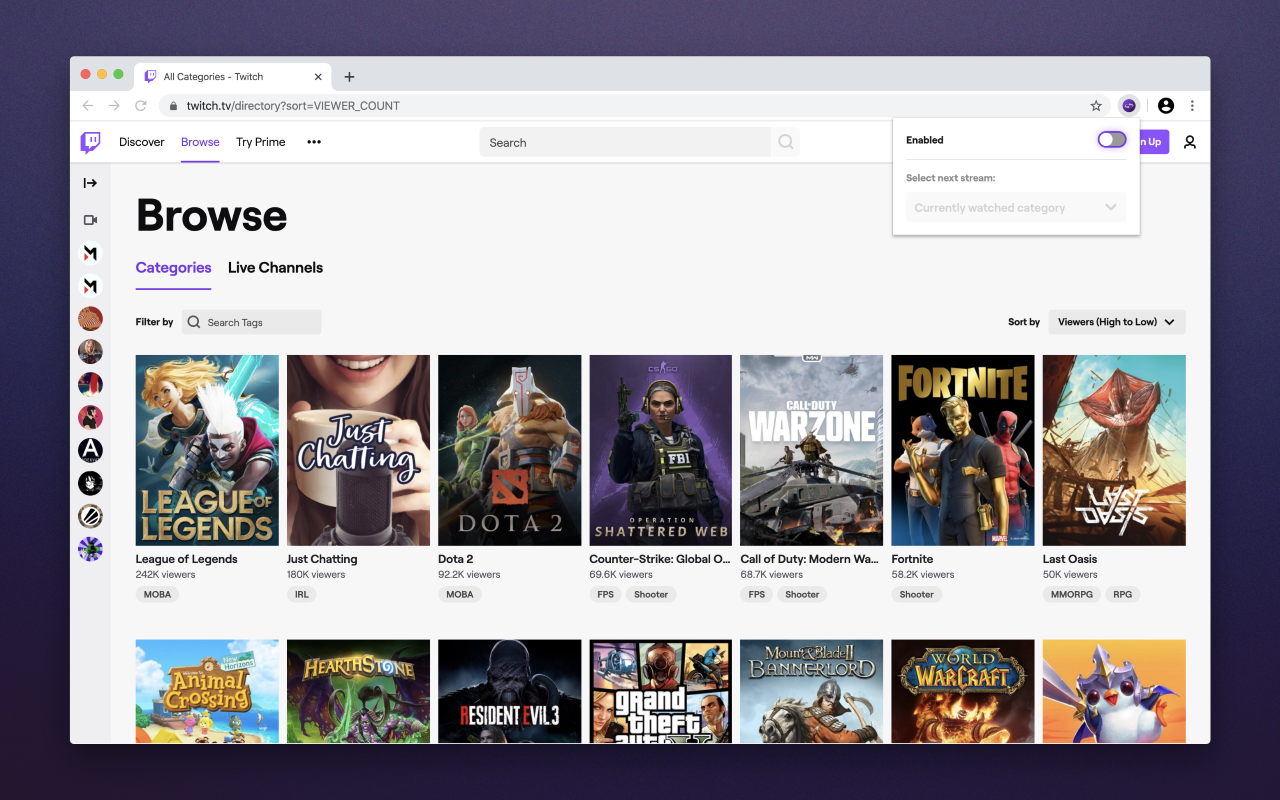Select the 'All Categories - Twitch' browser tab
The image size is (1280, 800).
[x=234, y=77]
